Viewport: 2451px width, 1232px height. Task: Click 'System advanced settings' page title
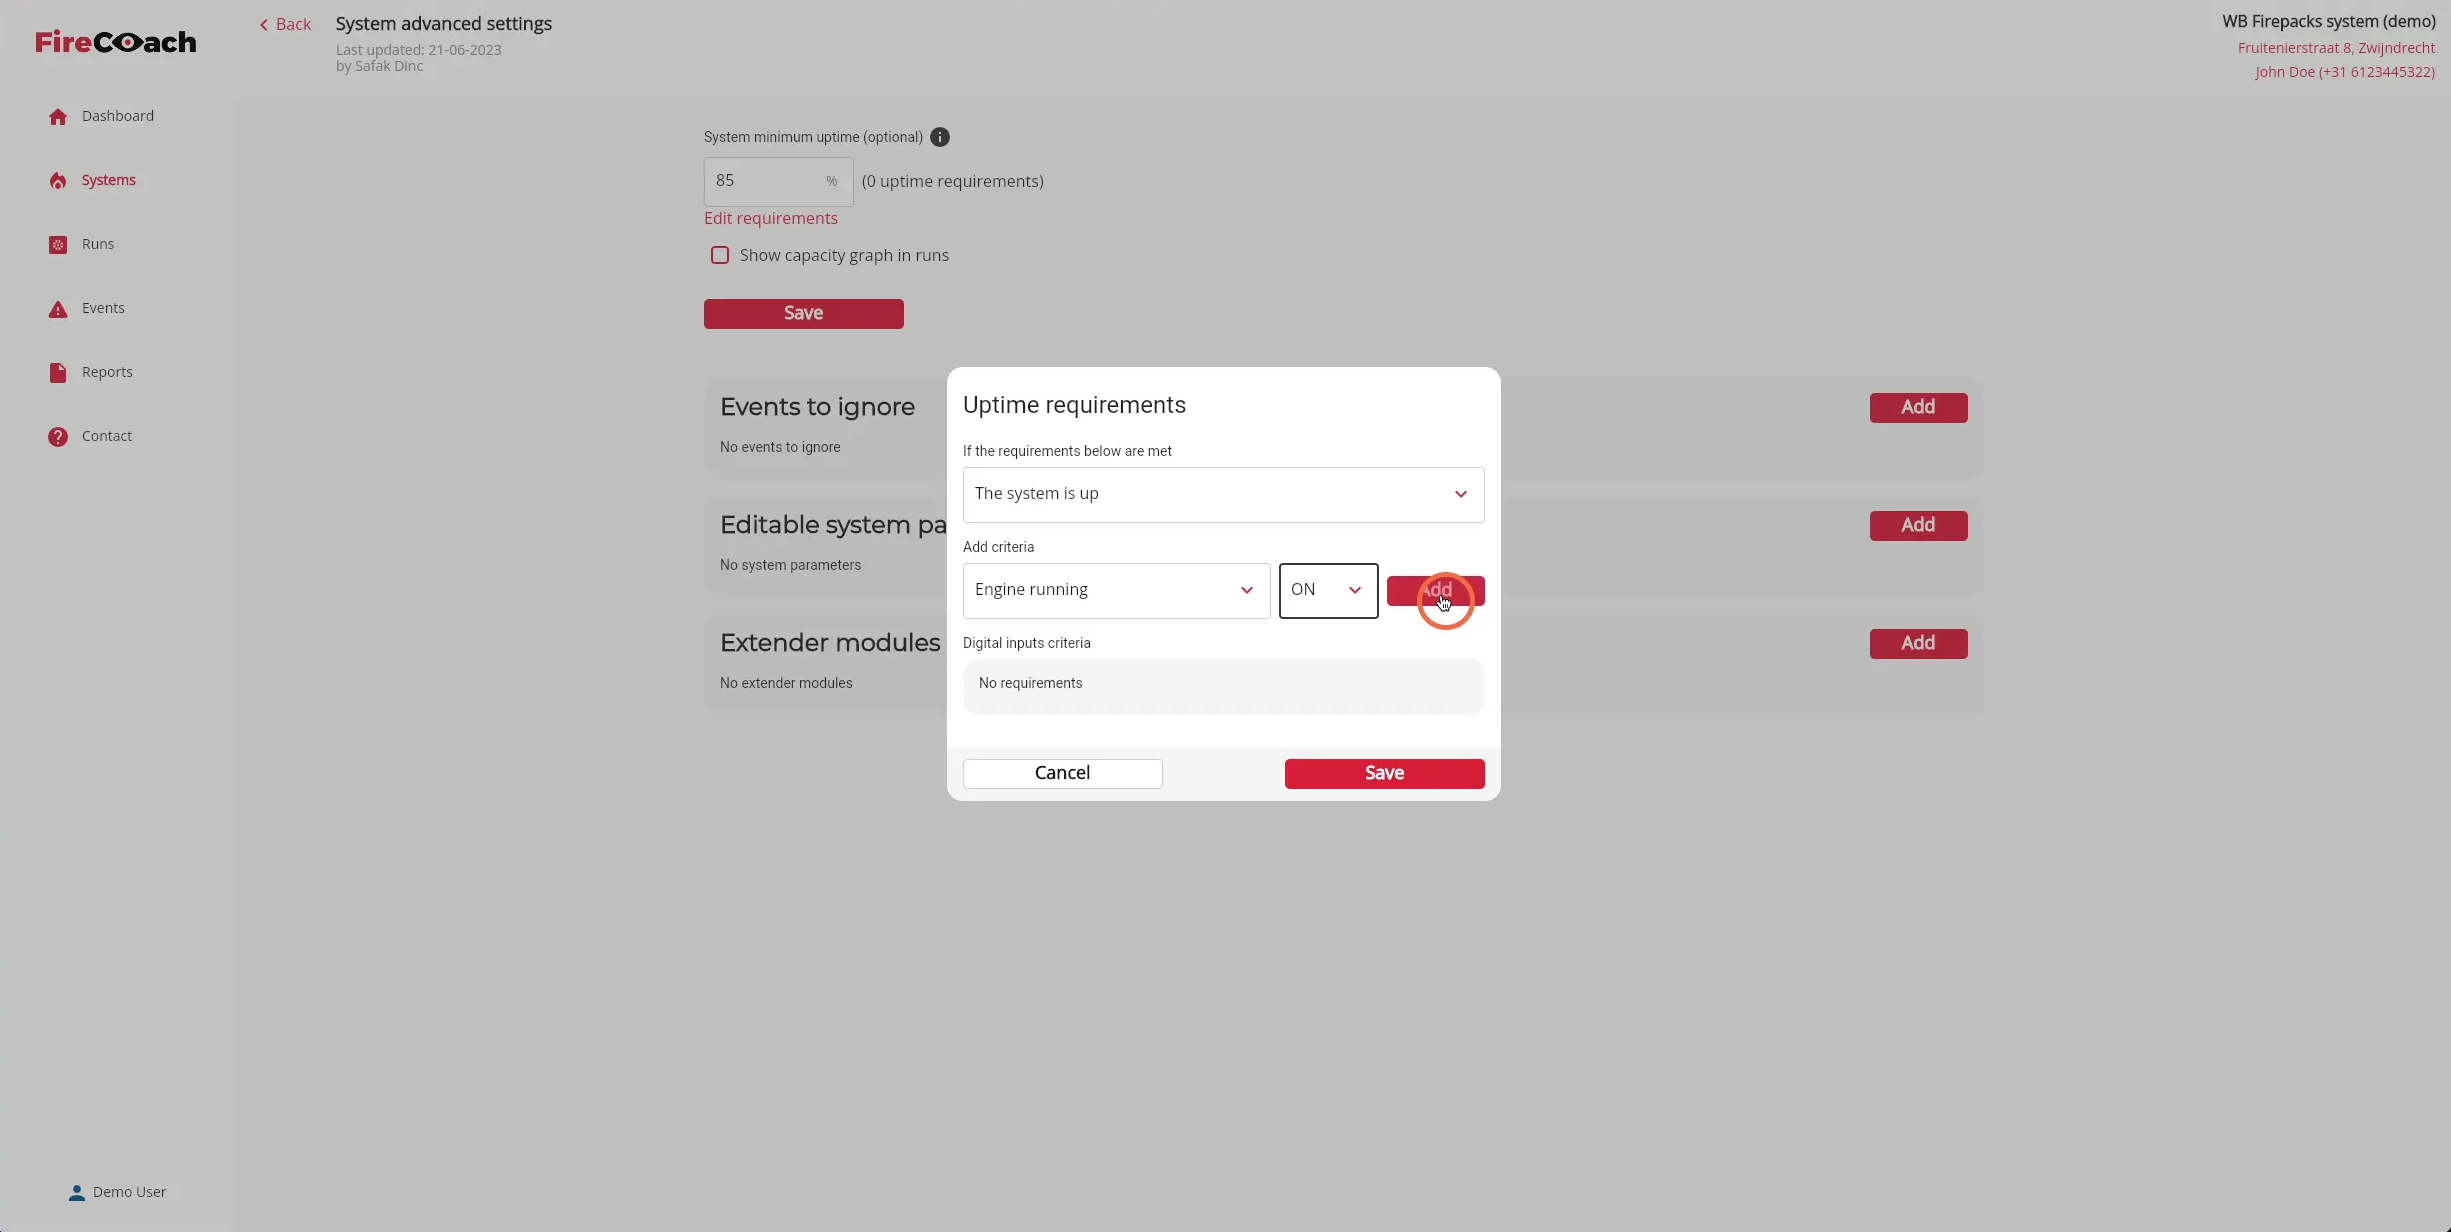[443, 23]
